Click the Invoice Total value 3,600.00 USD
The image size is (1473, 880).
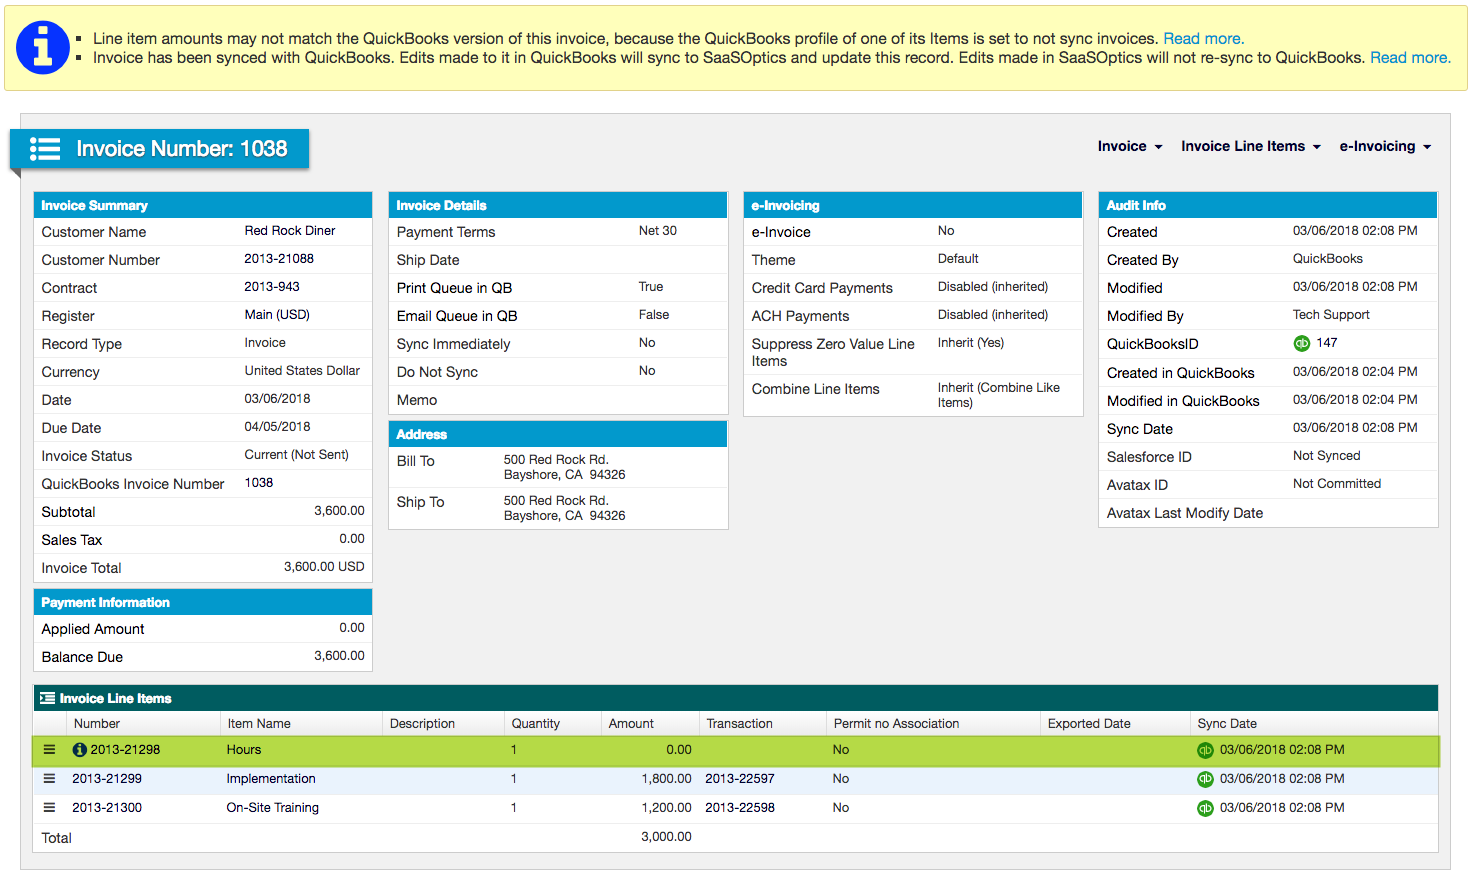324,566
